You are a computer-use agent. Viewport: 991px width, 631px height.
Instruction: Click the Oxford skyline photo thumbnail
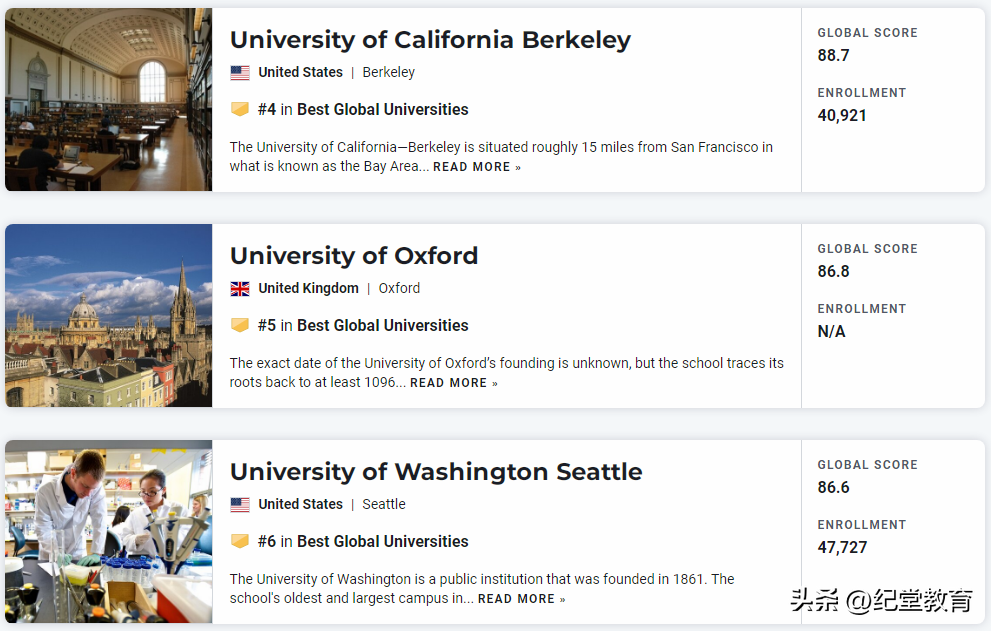click(108, 315)
